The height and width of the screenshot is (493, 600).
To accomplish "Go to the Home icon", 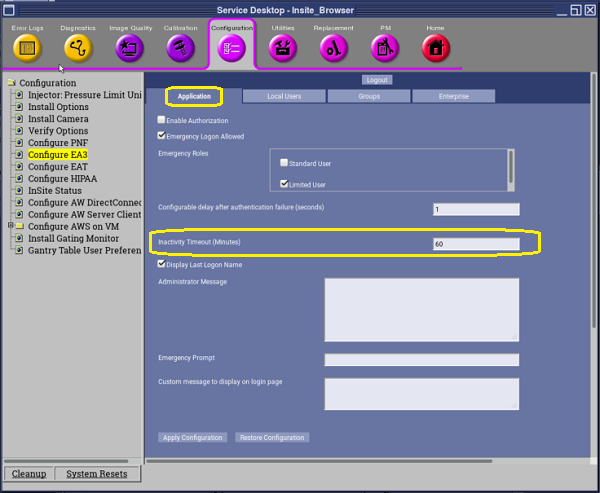I will click(435, 47).
